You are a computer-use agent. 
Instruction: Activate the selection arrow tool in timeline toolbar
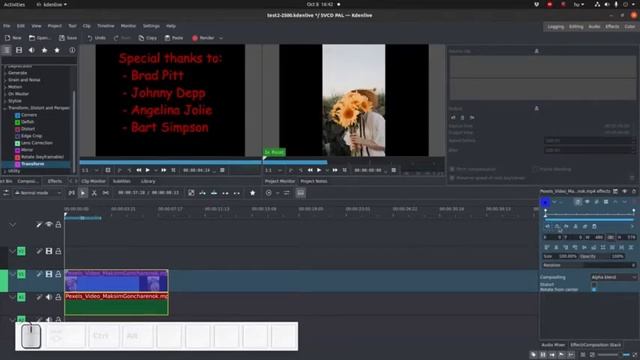point(83,193)
